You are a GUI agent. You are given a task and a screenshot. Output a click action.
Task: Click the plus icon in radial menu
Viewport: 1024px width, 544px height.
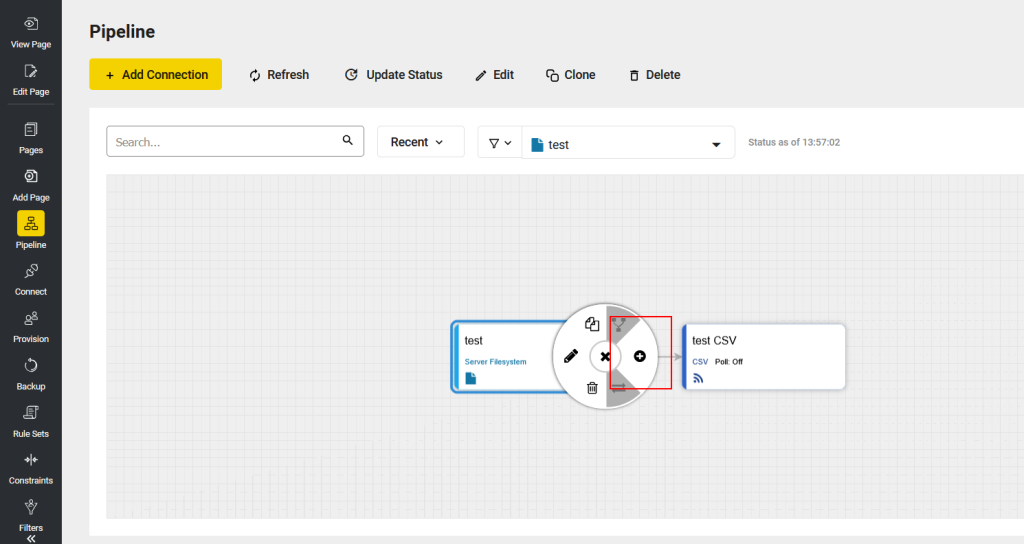click(640, 356)
